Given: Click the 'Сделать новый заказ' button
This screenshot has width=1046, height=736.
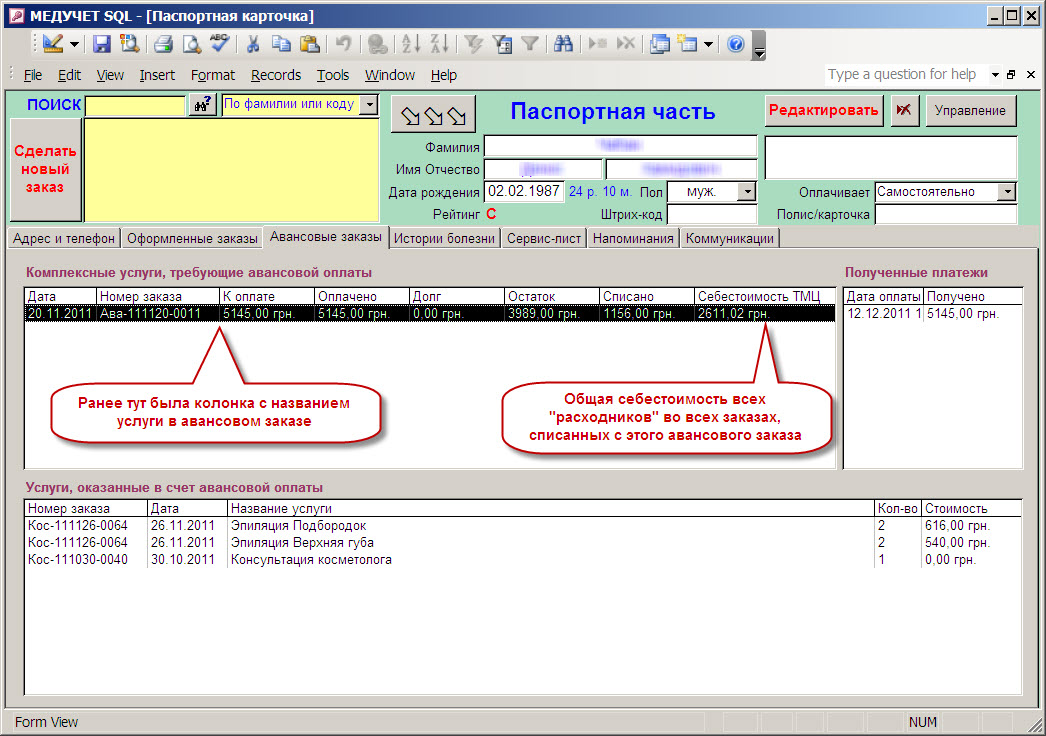Looking at the screenshot, I should [45, 169].
